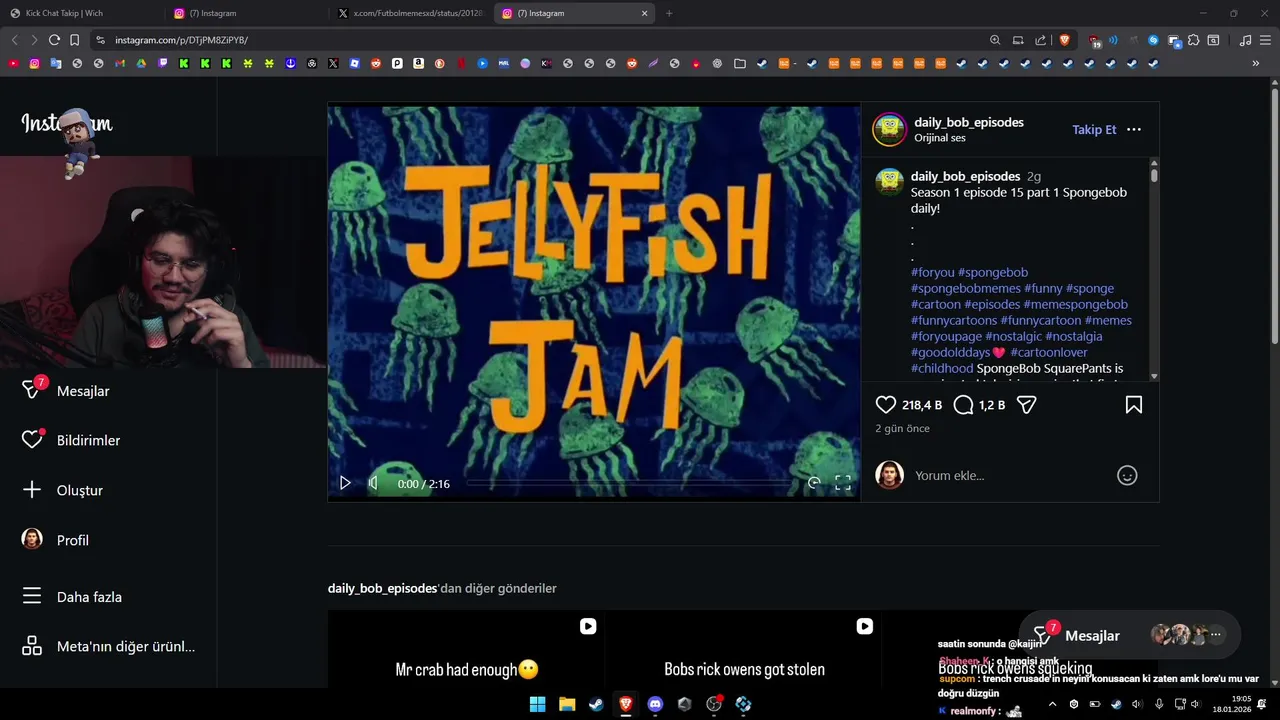Open Bildirimler notifications in sidebar
The height and width of the screenshot is (720, 1280).
pos(71,440)
